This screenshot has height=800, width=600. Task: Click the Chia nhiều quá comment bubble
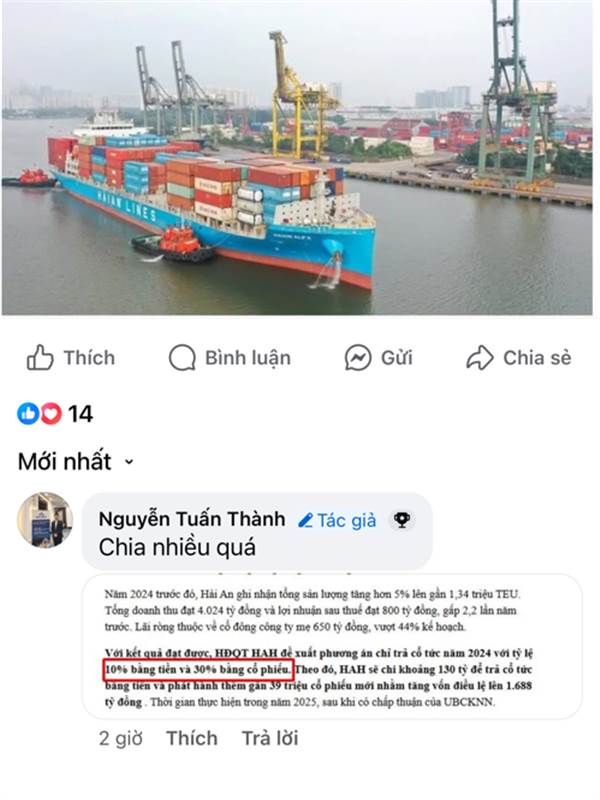[x=257, y=531]
